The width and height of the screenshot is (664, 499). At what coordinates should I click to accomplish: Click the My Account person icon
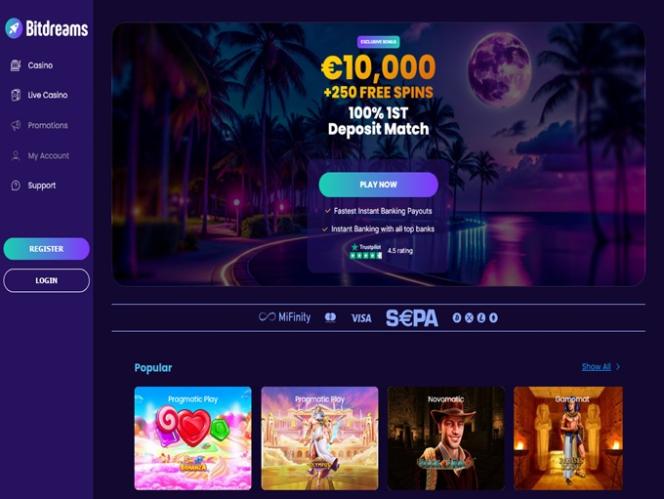click(x=16, y=155)
